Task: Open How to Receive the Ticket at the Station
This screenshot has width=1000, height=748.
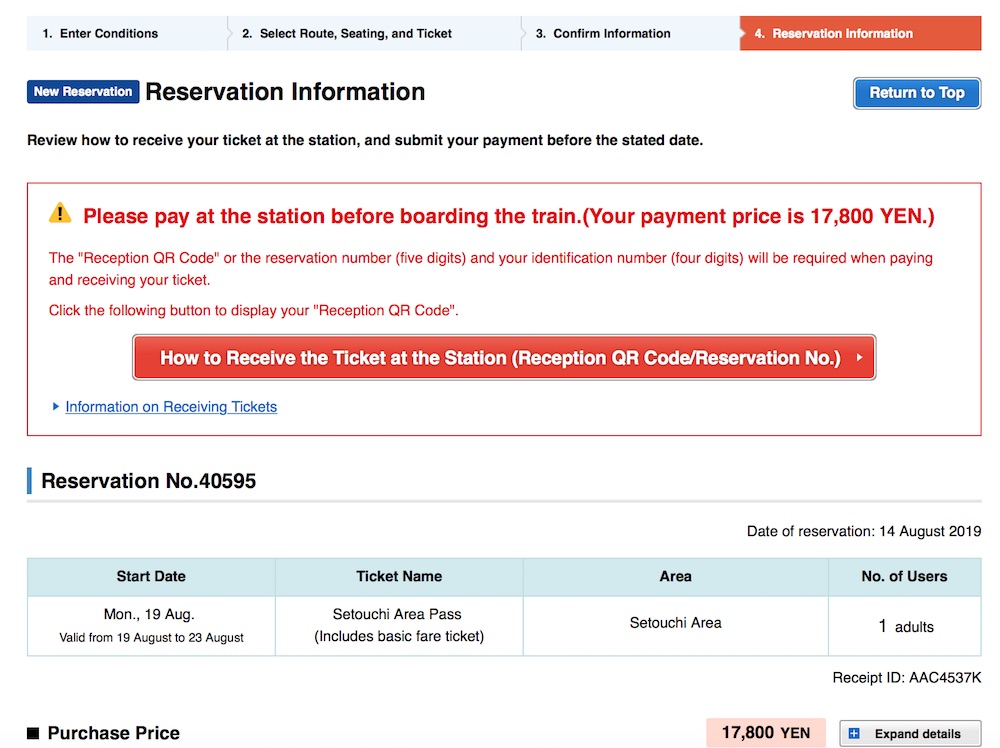Action: [x=503, y=358]
